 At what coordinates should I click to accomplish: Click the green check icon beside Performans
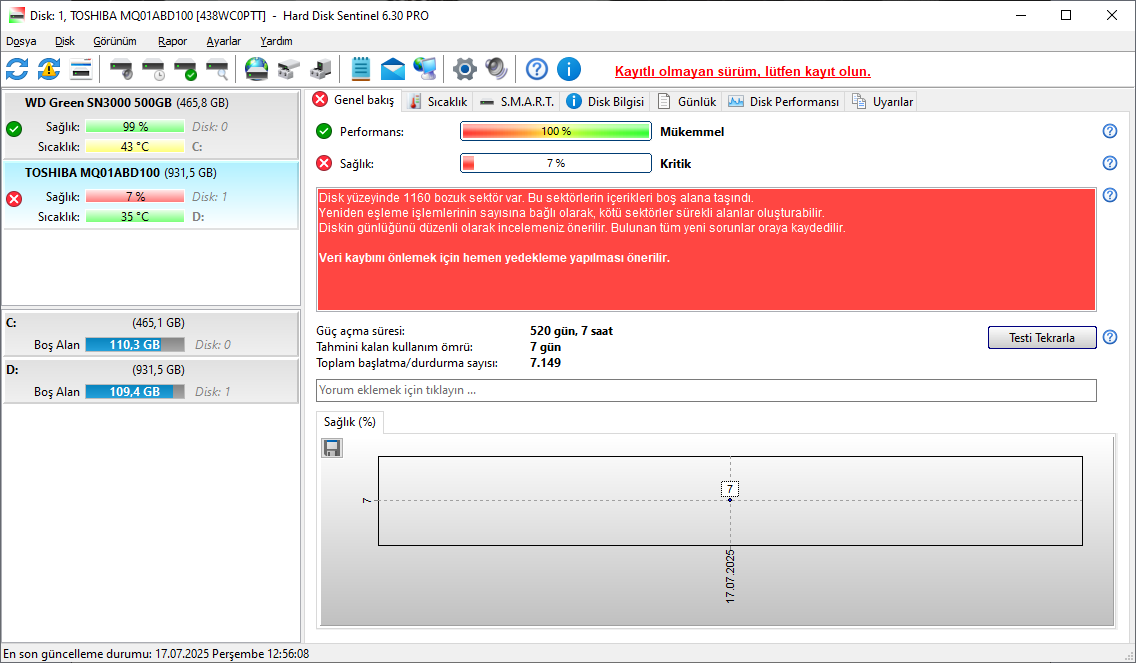pyautogui.click(x=324, y=131)
